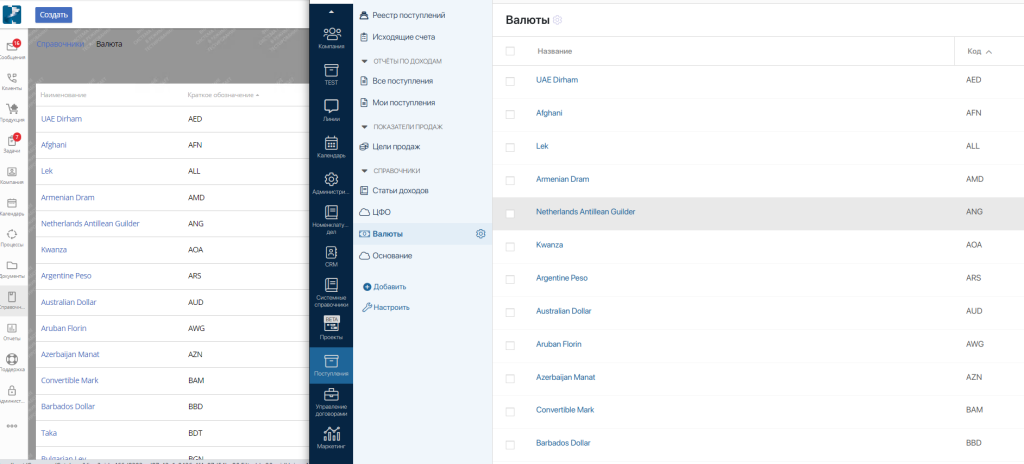Open Отчеты icon in left window sidebar
The width and height of the screenshot is (1024, 464).
pyautogui.click(x=12, y=328)
